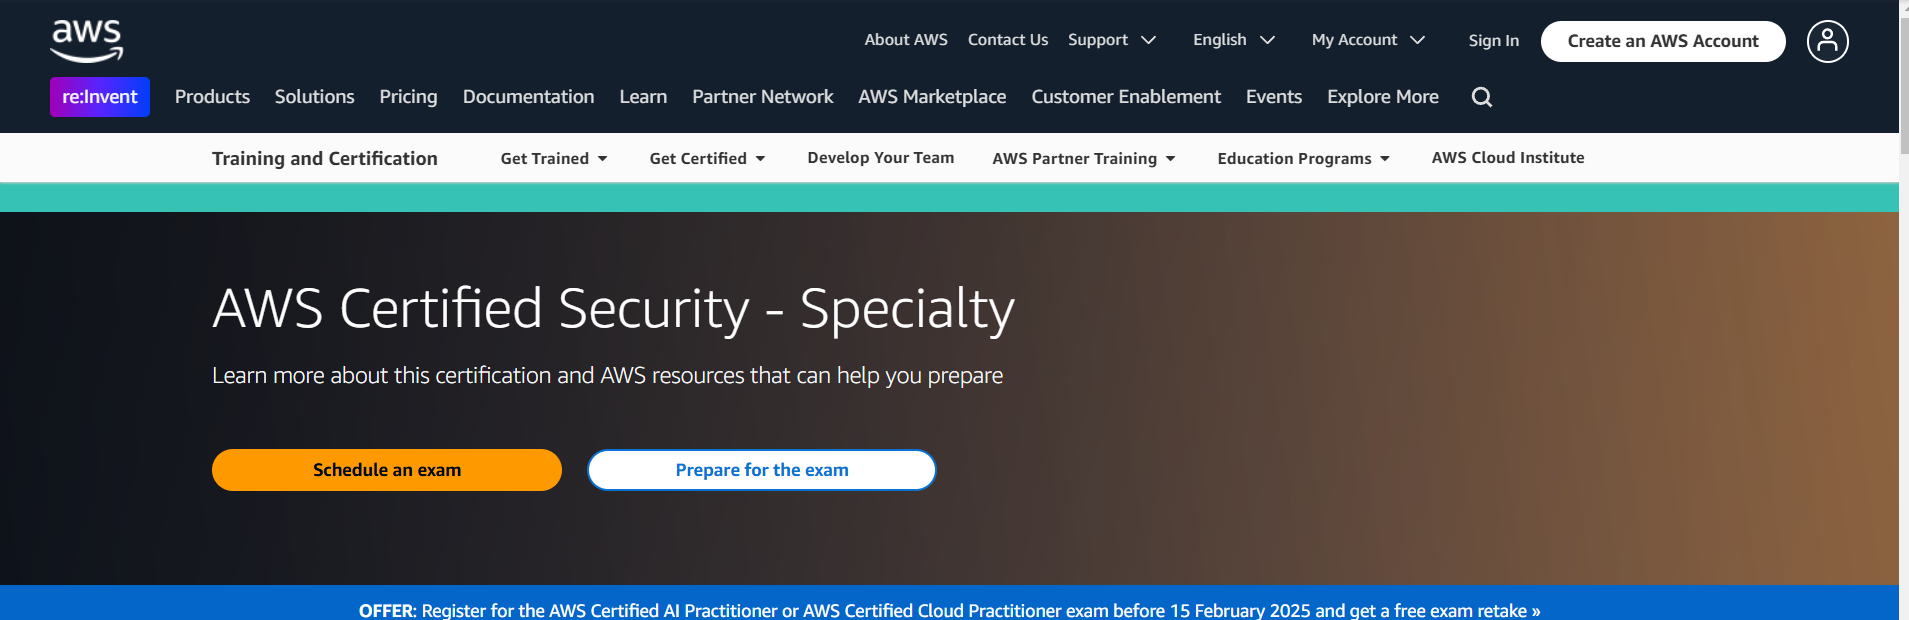Open the Explore More menu
1909x620 pixels.
point(1383,97)
